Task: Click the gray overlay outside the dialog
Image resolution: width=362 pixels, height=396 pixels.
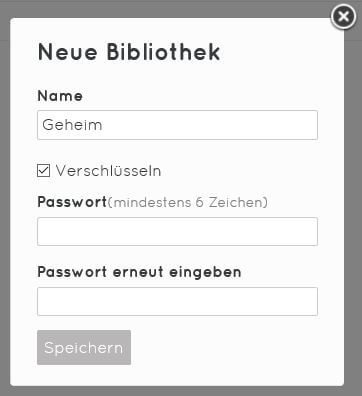Action: pyautogui.click(x=353, y=200)
